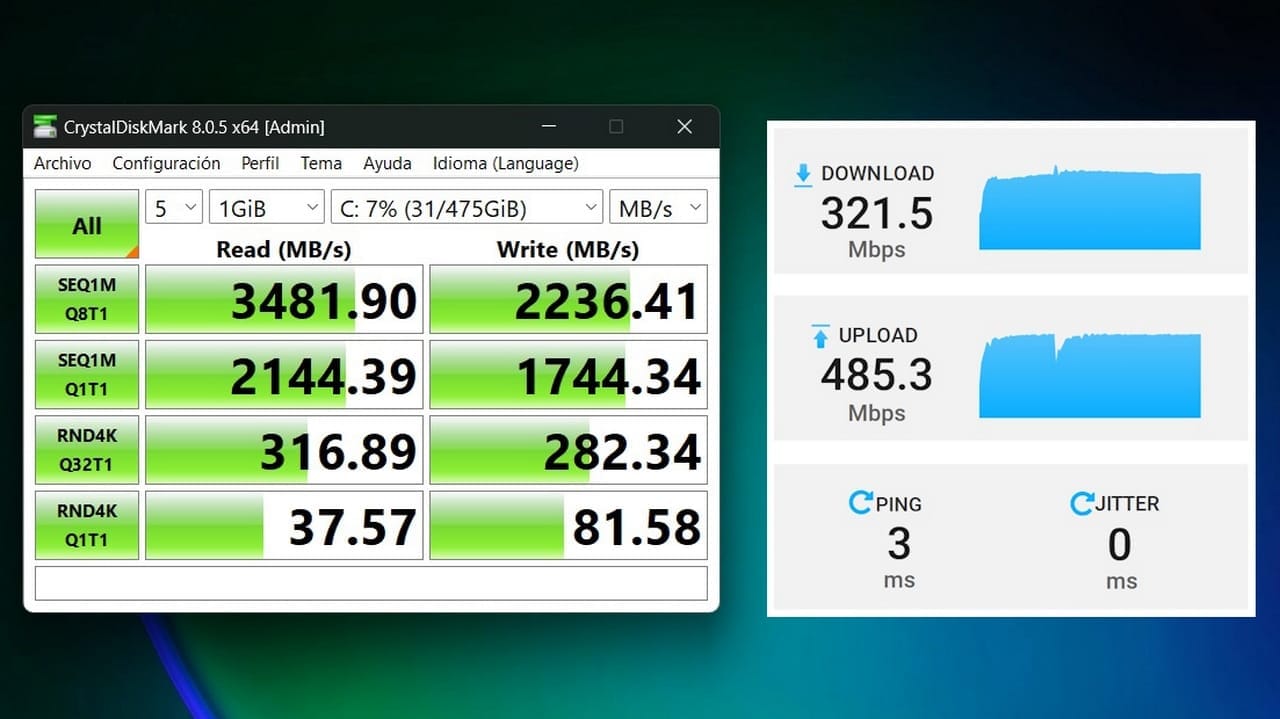The width and height of the screenshot is (1280, 719).
Task: Start the SEQ1M Q8T1 test
Action: click(87, 299)
